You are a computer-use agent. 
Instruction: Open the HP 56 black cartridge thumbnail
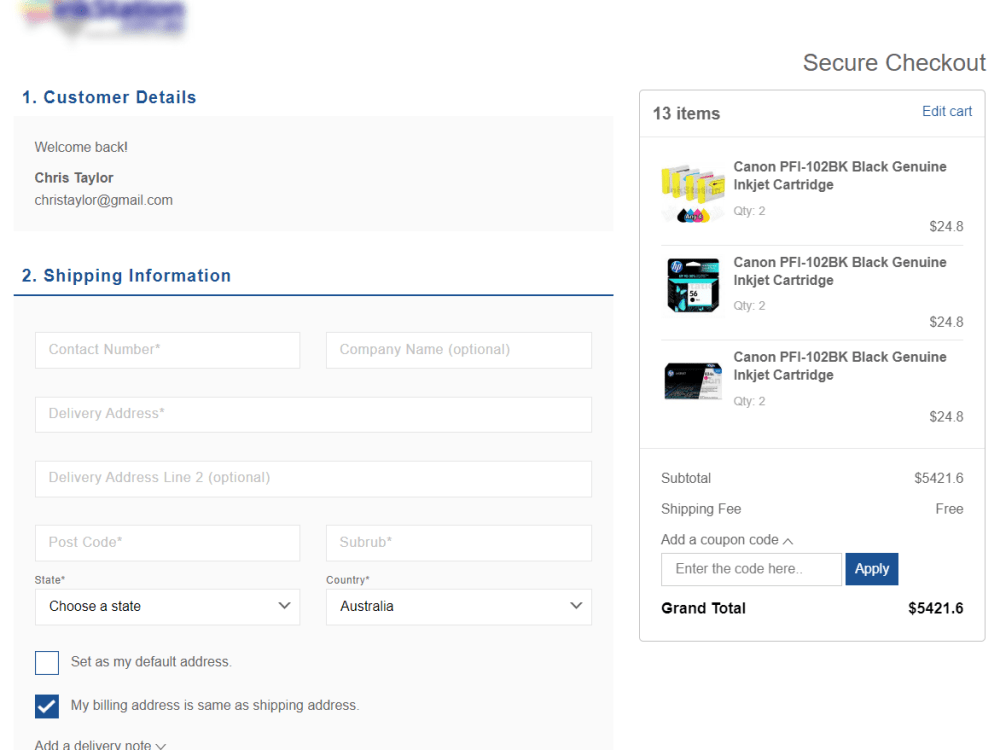693,285
